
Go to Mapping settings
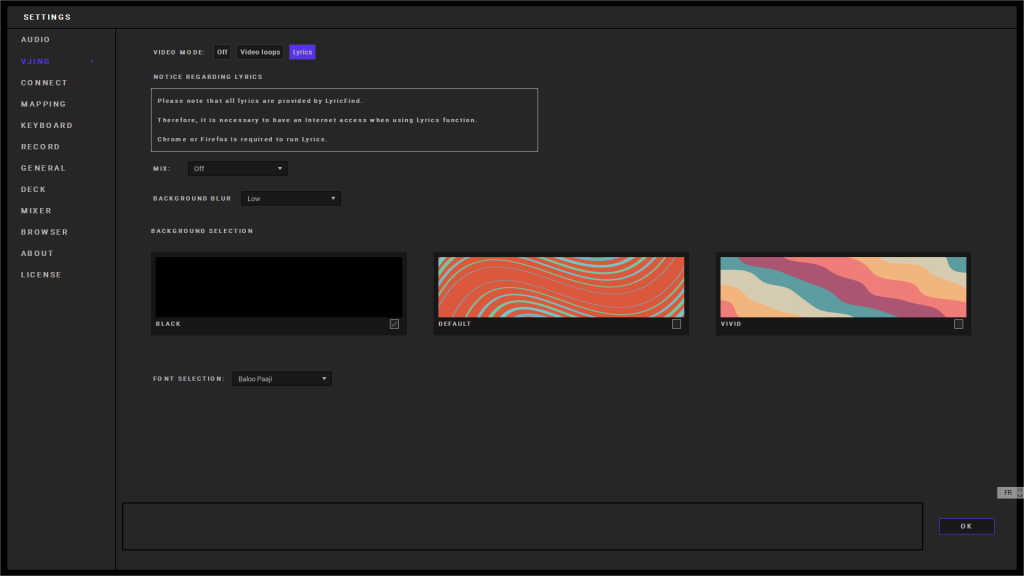tap(44, 104)
